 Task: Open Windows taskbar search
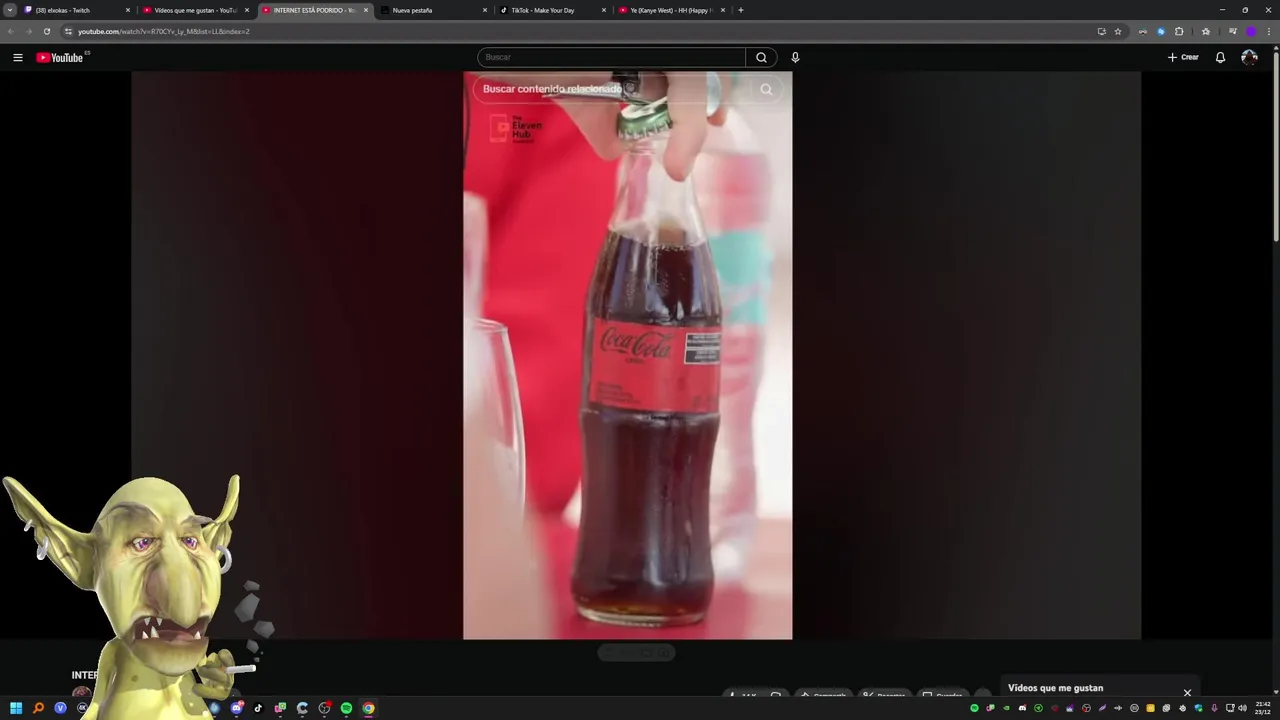point(38,708)
